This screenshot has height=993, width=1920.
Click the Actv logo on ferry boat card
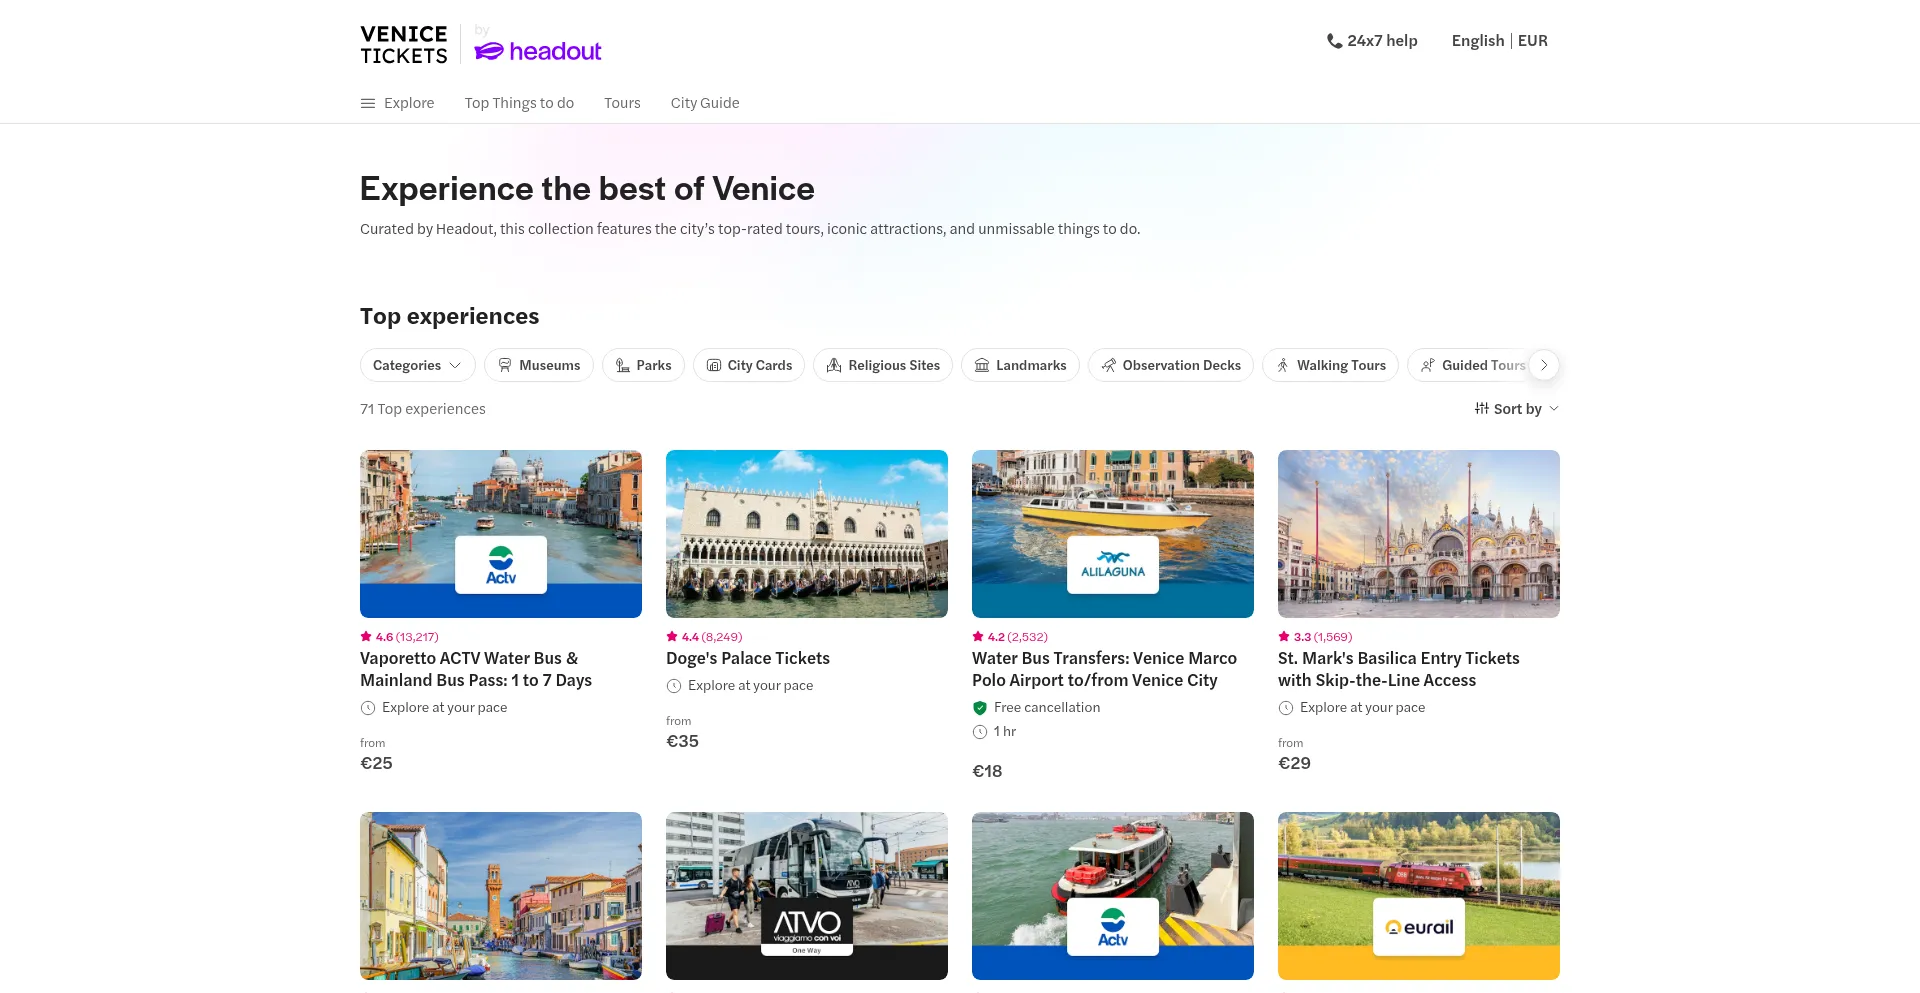[x=1113, y=927]
